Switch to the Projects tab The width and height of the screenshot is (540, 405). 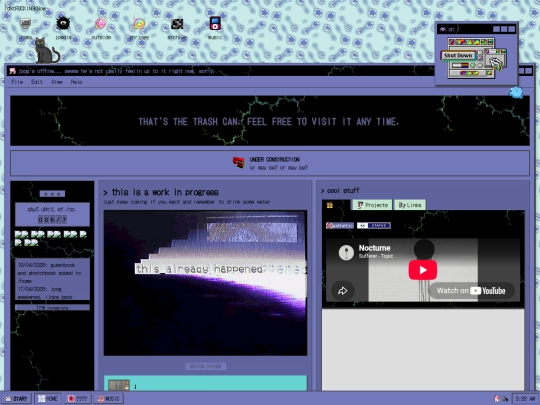point(372,205)
